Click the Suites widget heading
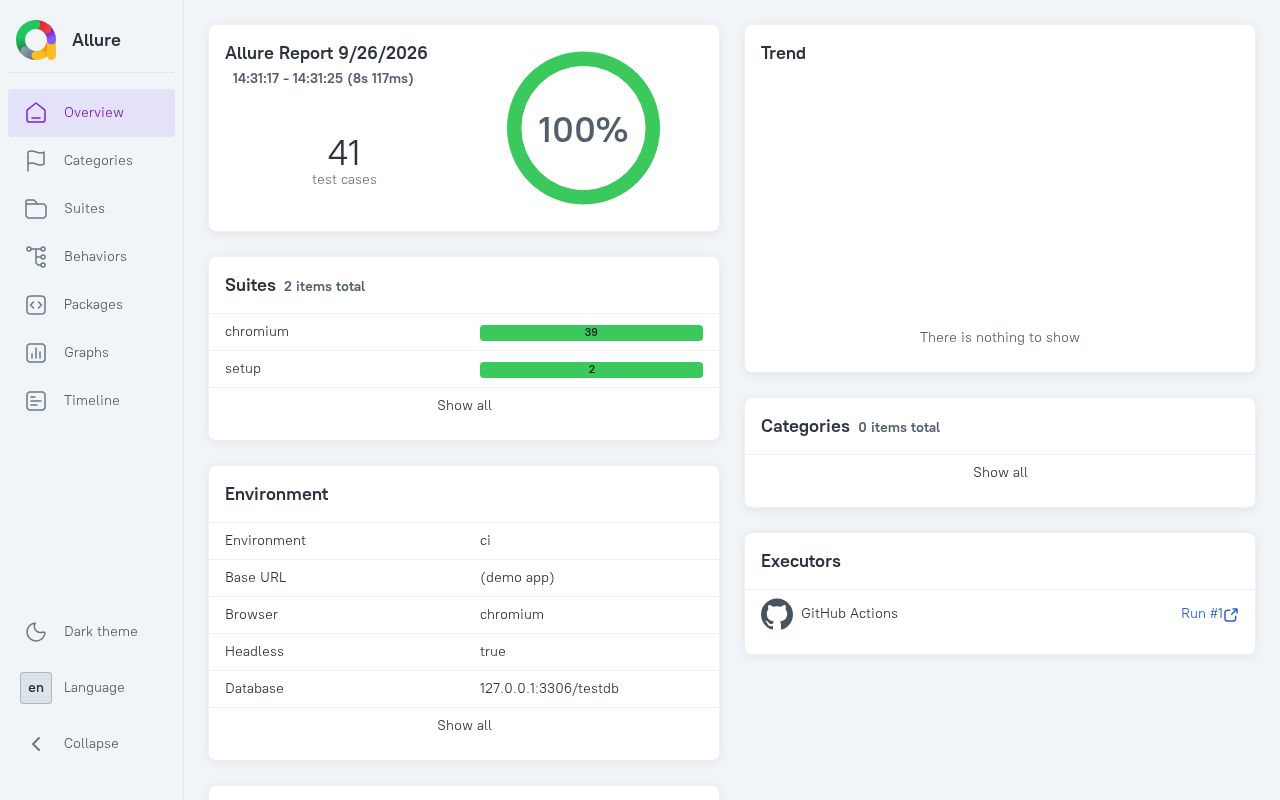 click(250, 285)
